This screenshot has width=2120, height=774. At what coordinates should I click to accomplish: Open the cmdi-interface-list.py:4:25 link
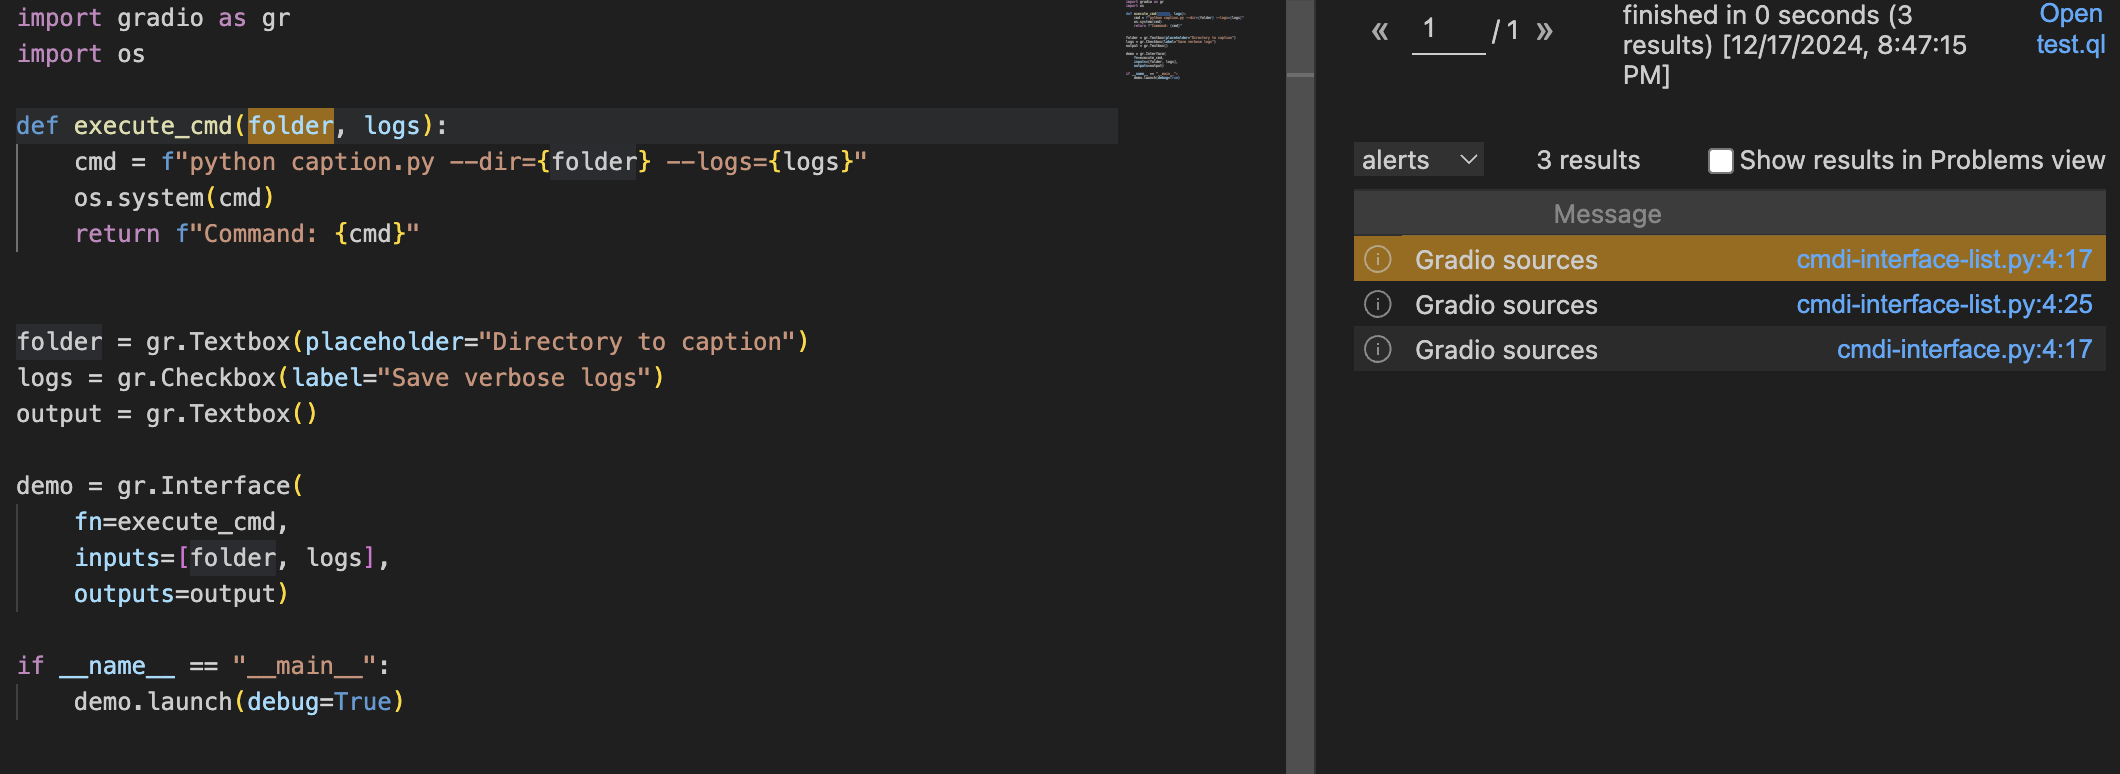click(x=1943, y=304)
